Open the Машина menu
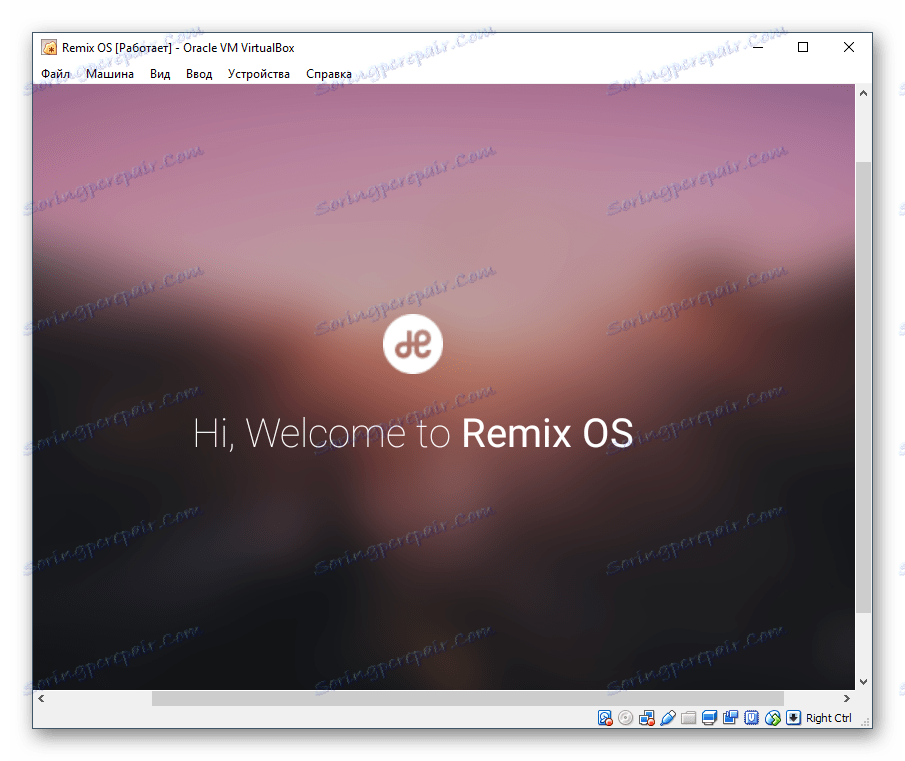 110,74
